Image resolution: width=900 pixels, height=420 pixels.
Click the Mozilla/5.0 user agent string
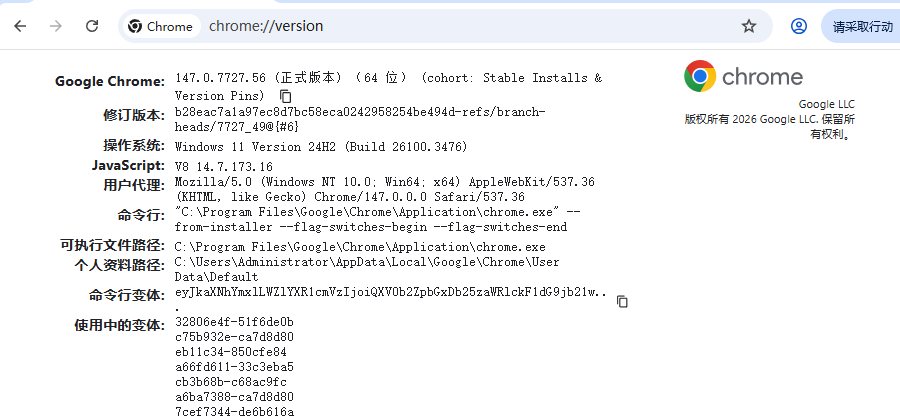384,190
